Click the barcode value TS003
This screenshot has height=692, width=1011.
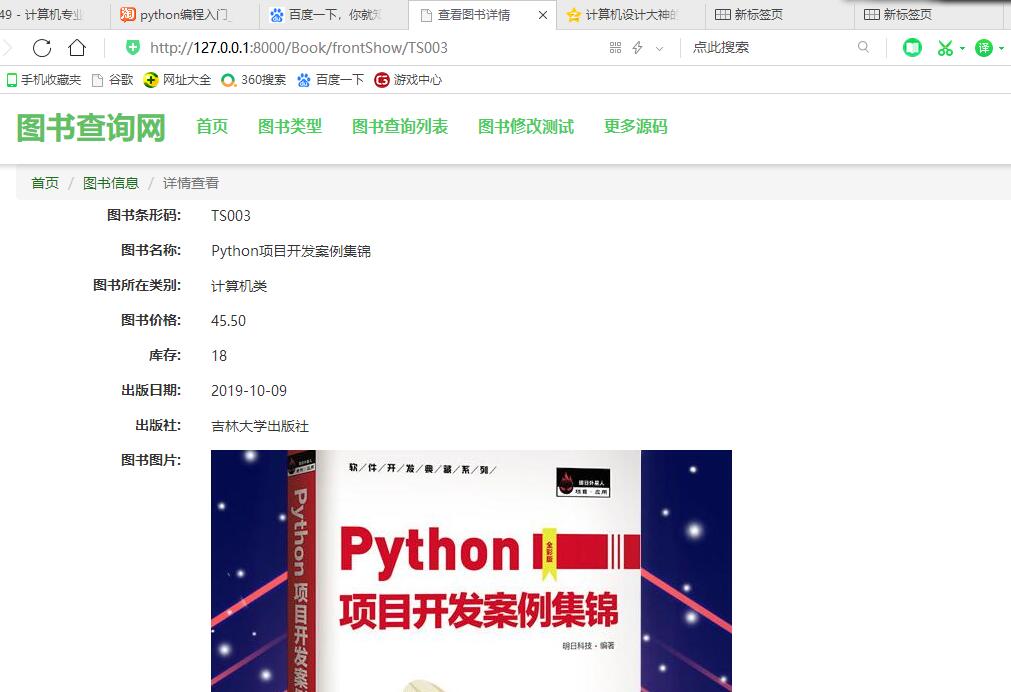coord(231,216)
